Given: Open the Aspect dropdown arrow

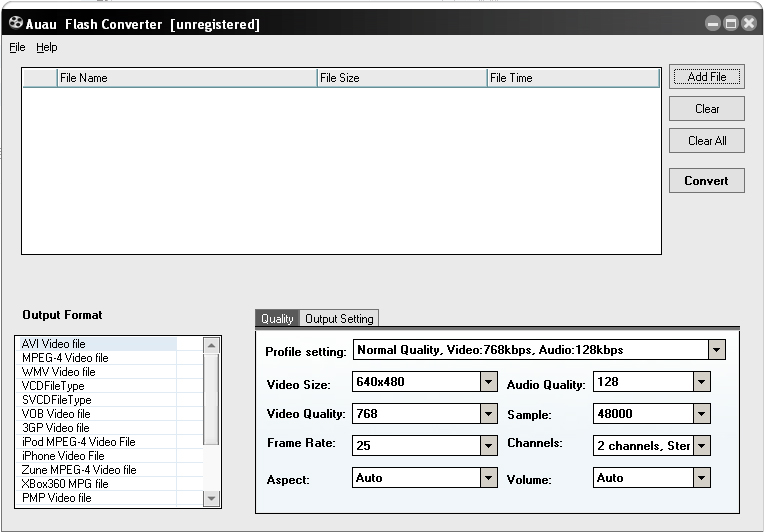Looking at the screenshot, I should coord(488,477).
